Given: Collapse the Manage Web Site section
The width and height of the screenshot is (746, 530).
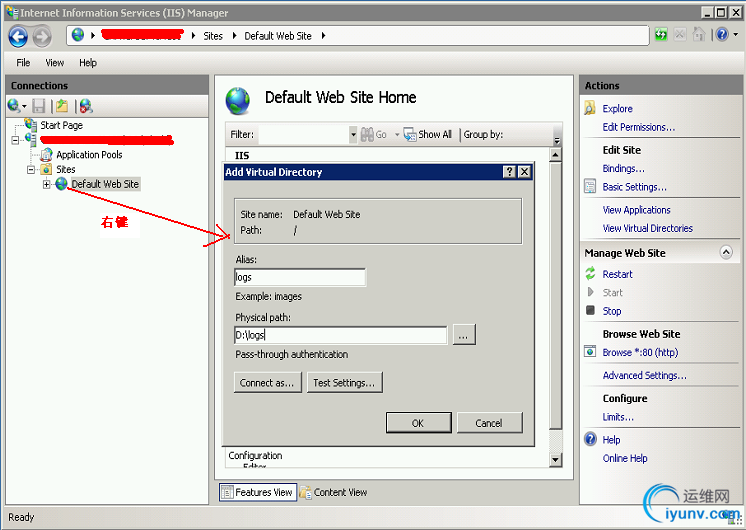Looking at the screenshot, I should click(x=726, y=252).
